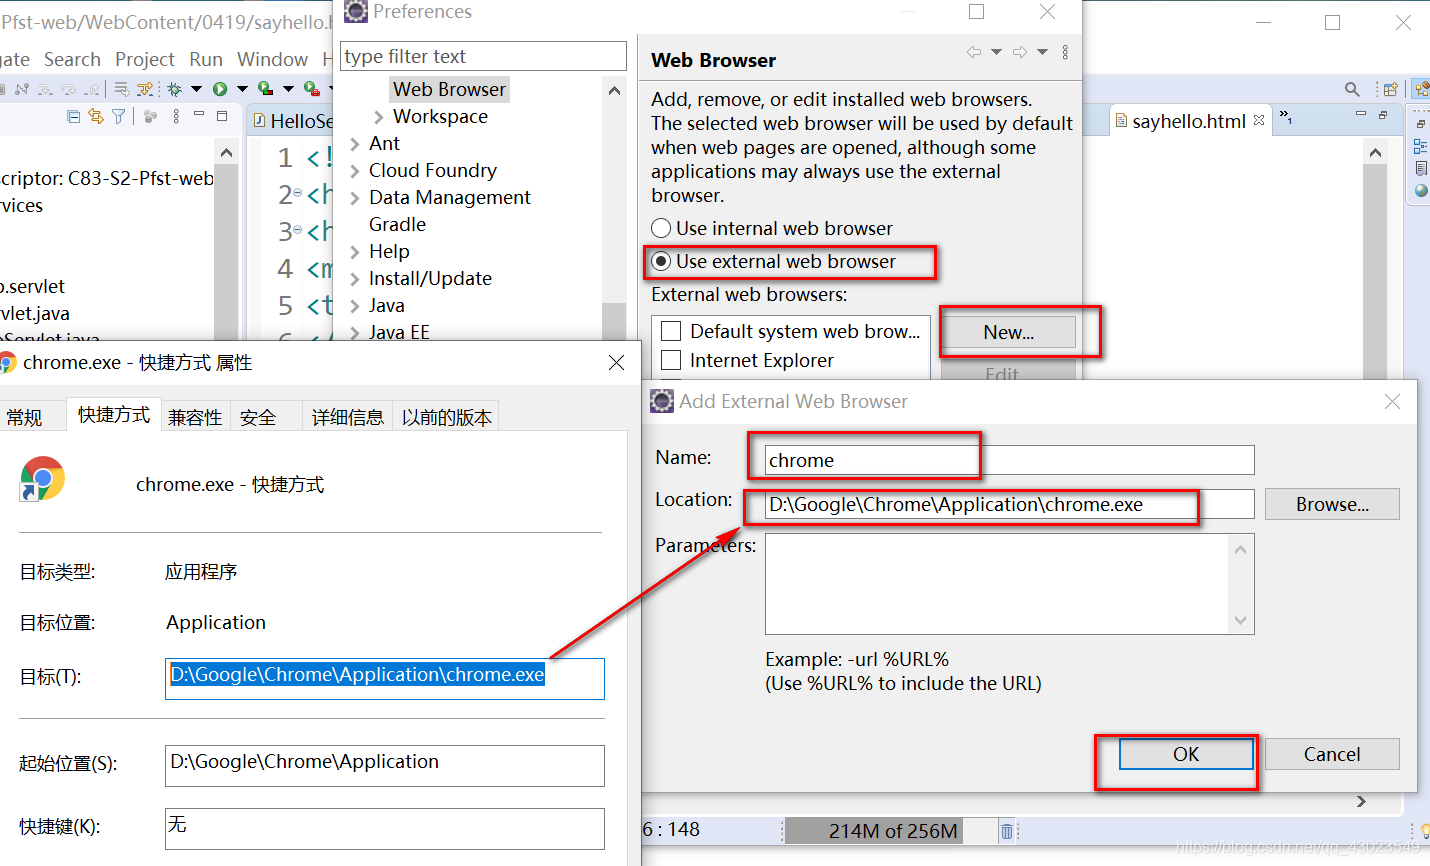
Task: Open the forward history dropdown in Preferences
Action: click(x=1042, y=52)
